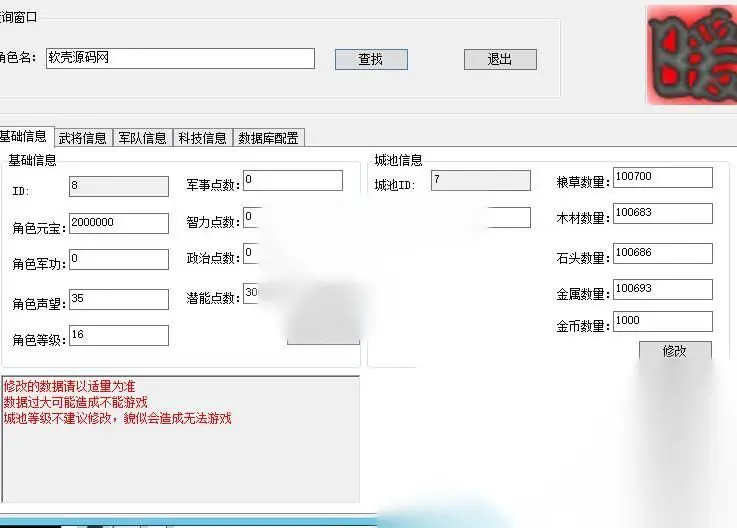Open the 军队信息 tab
Screen dimensions: 737x528
tap(143, 138)
